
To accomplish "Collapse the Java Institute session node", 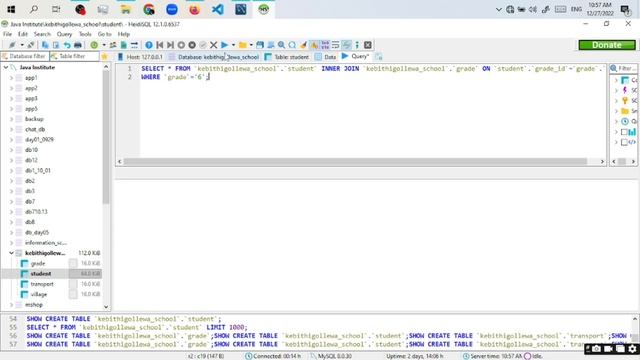I will click(x=6, y=67).
